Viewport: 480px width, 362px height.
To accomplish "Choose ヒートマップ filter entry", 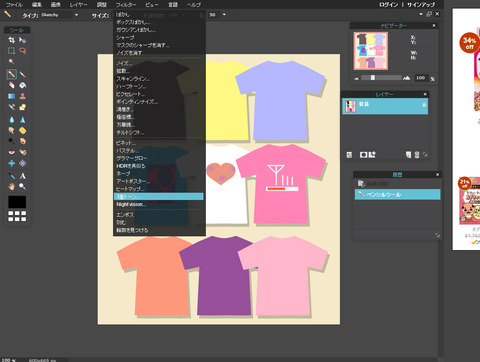I will (x=159, y=189).
